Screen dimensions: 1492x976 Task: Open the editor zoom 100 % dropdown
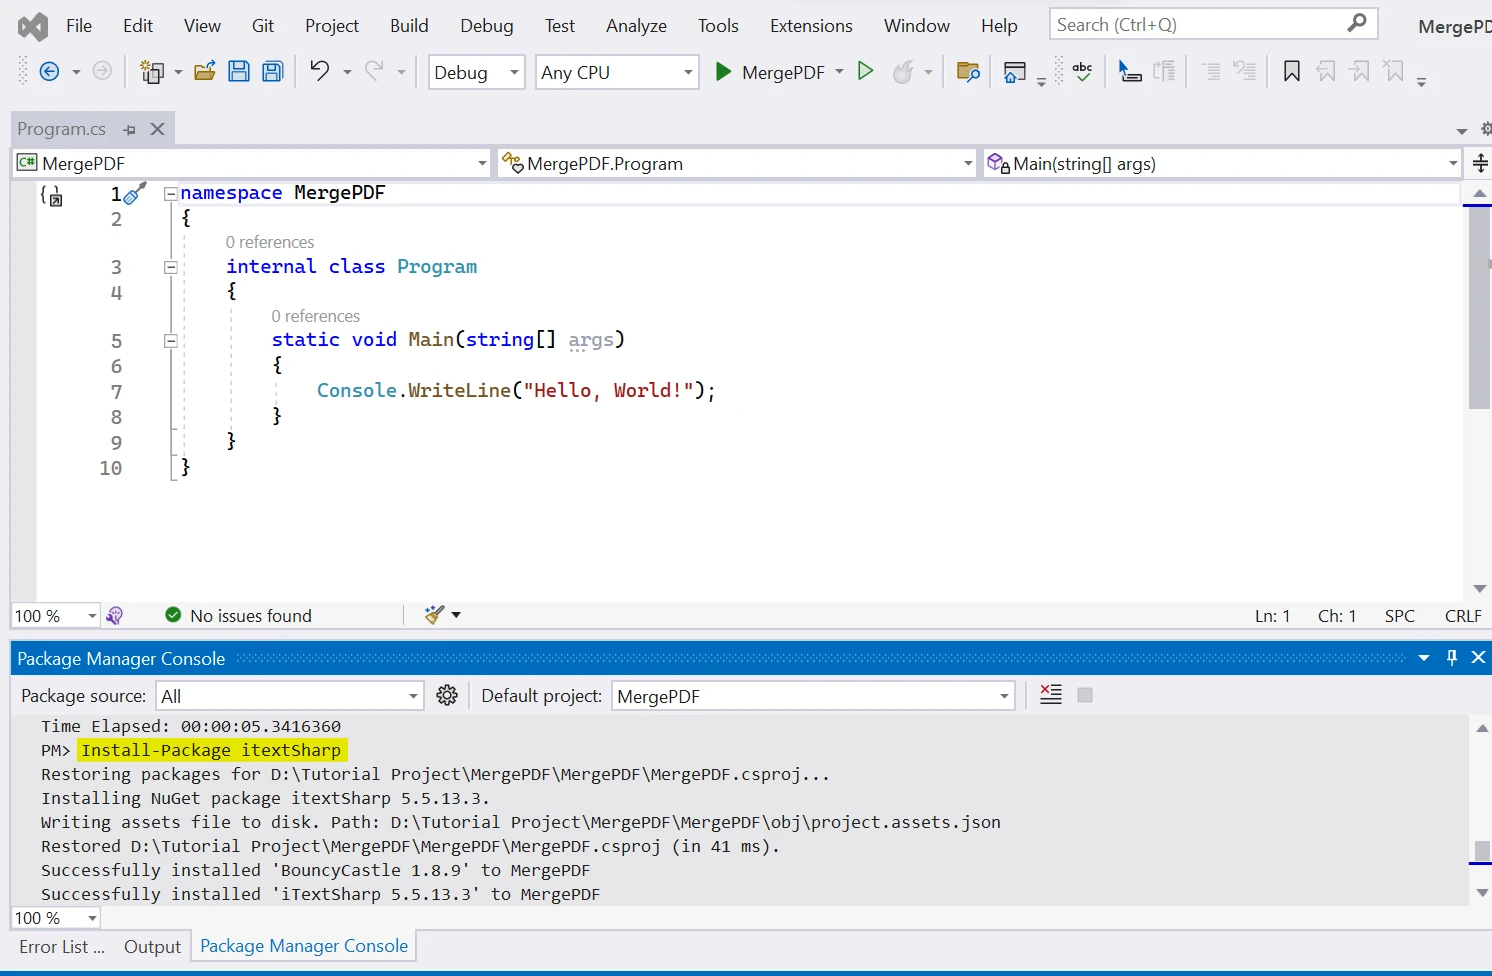click(55, 616)
